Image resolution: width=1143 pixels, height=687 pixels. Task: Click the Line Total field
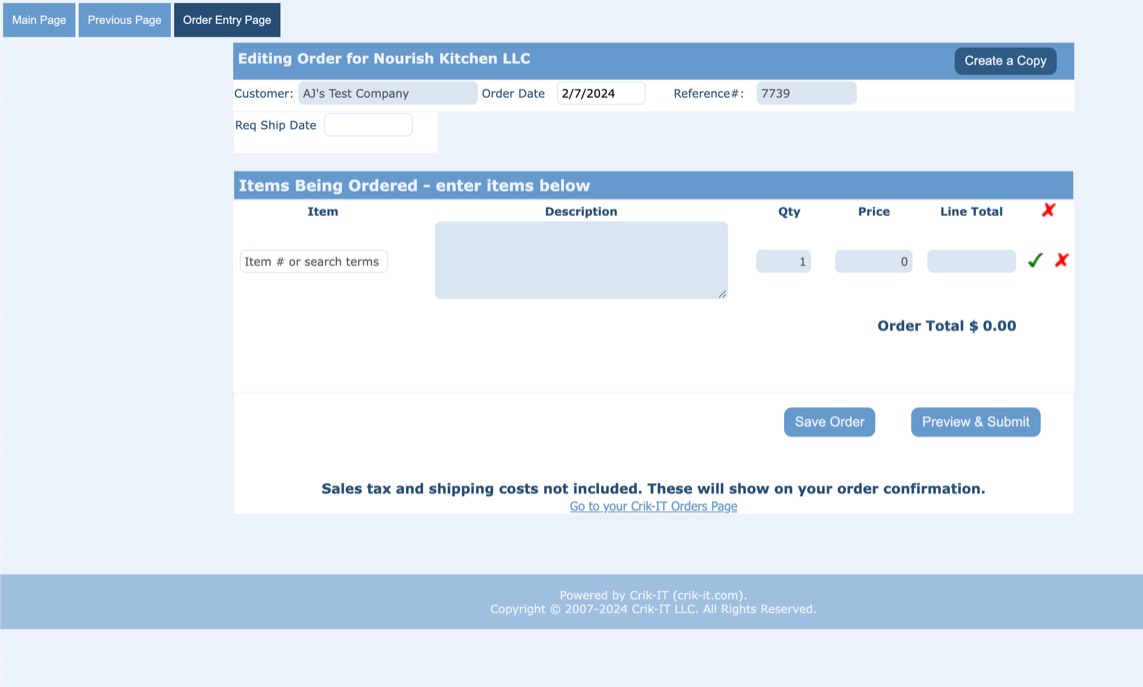point(971,262)
